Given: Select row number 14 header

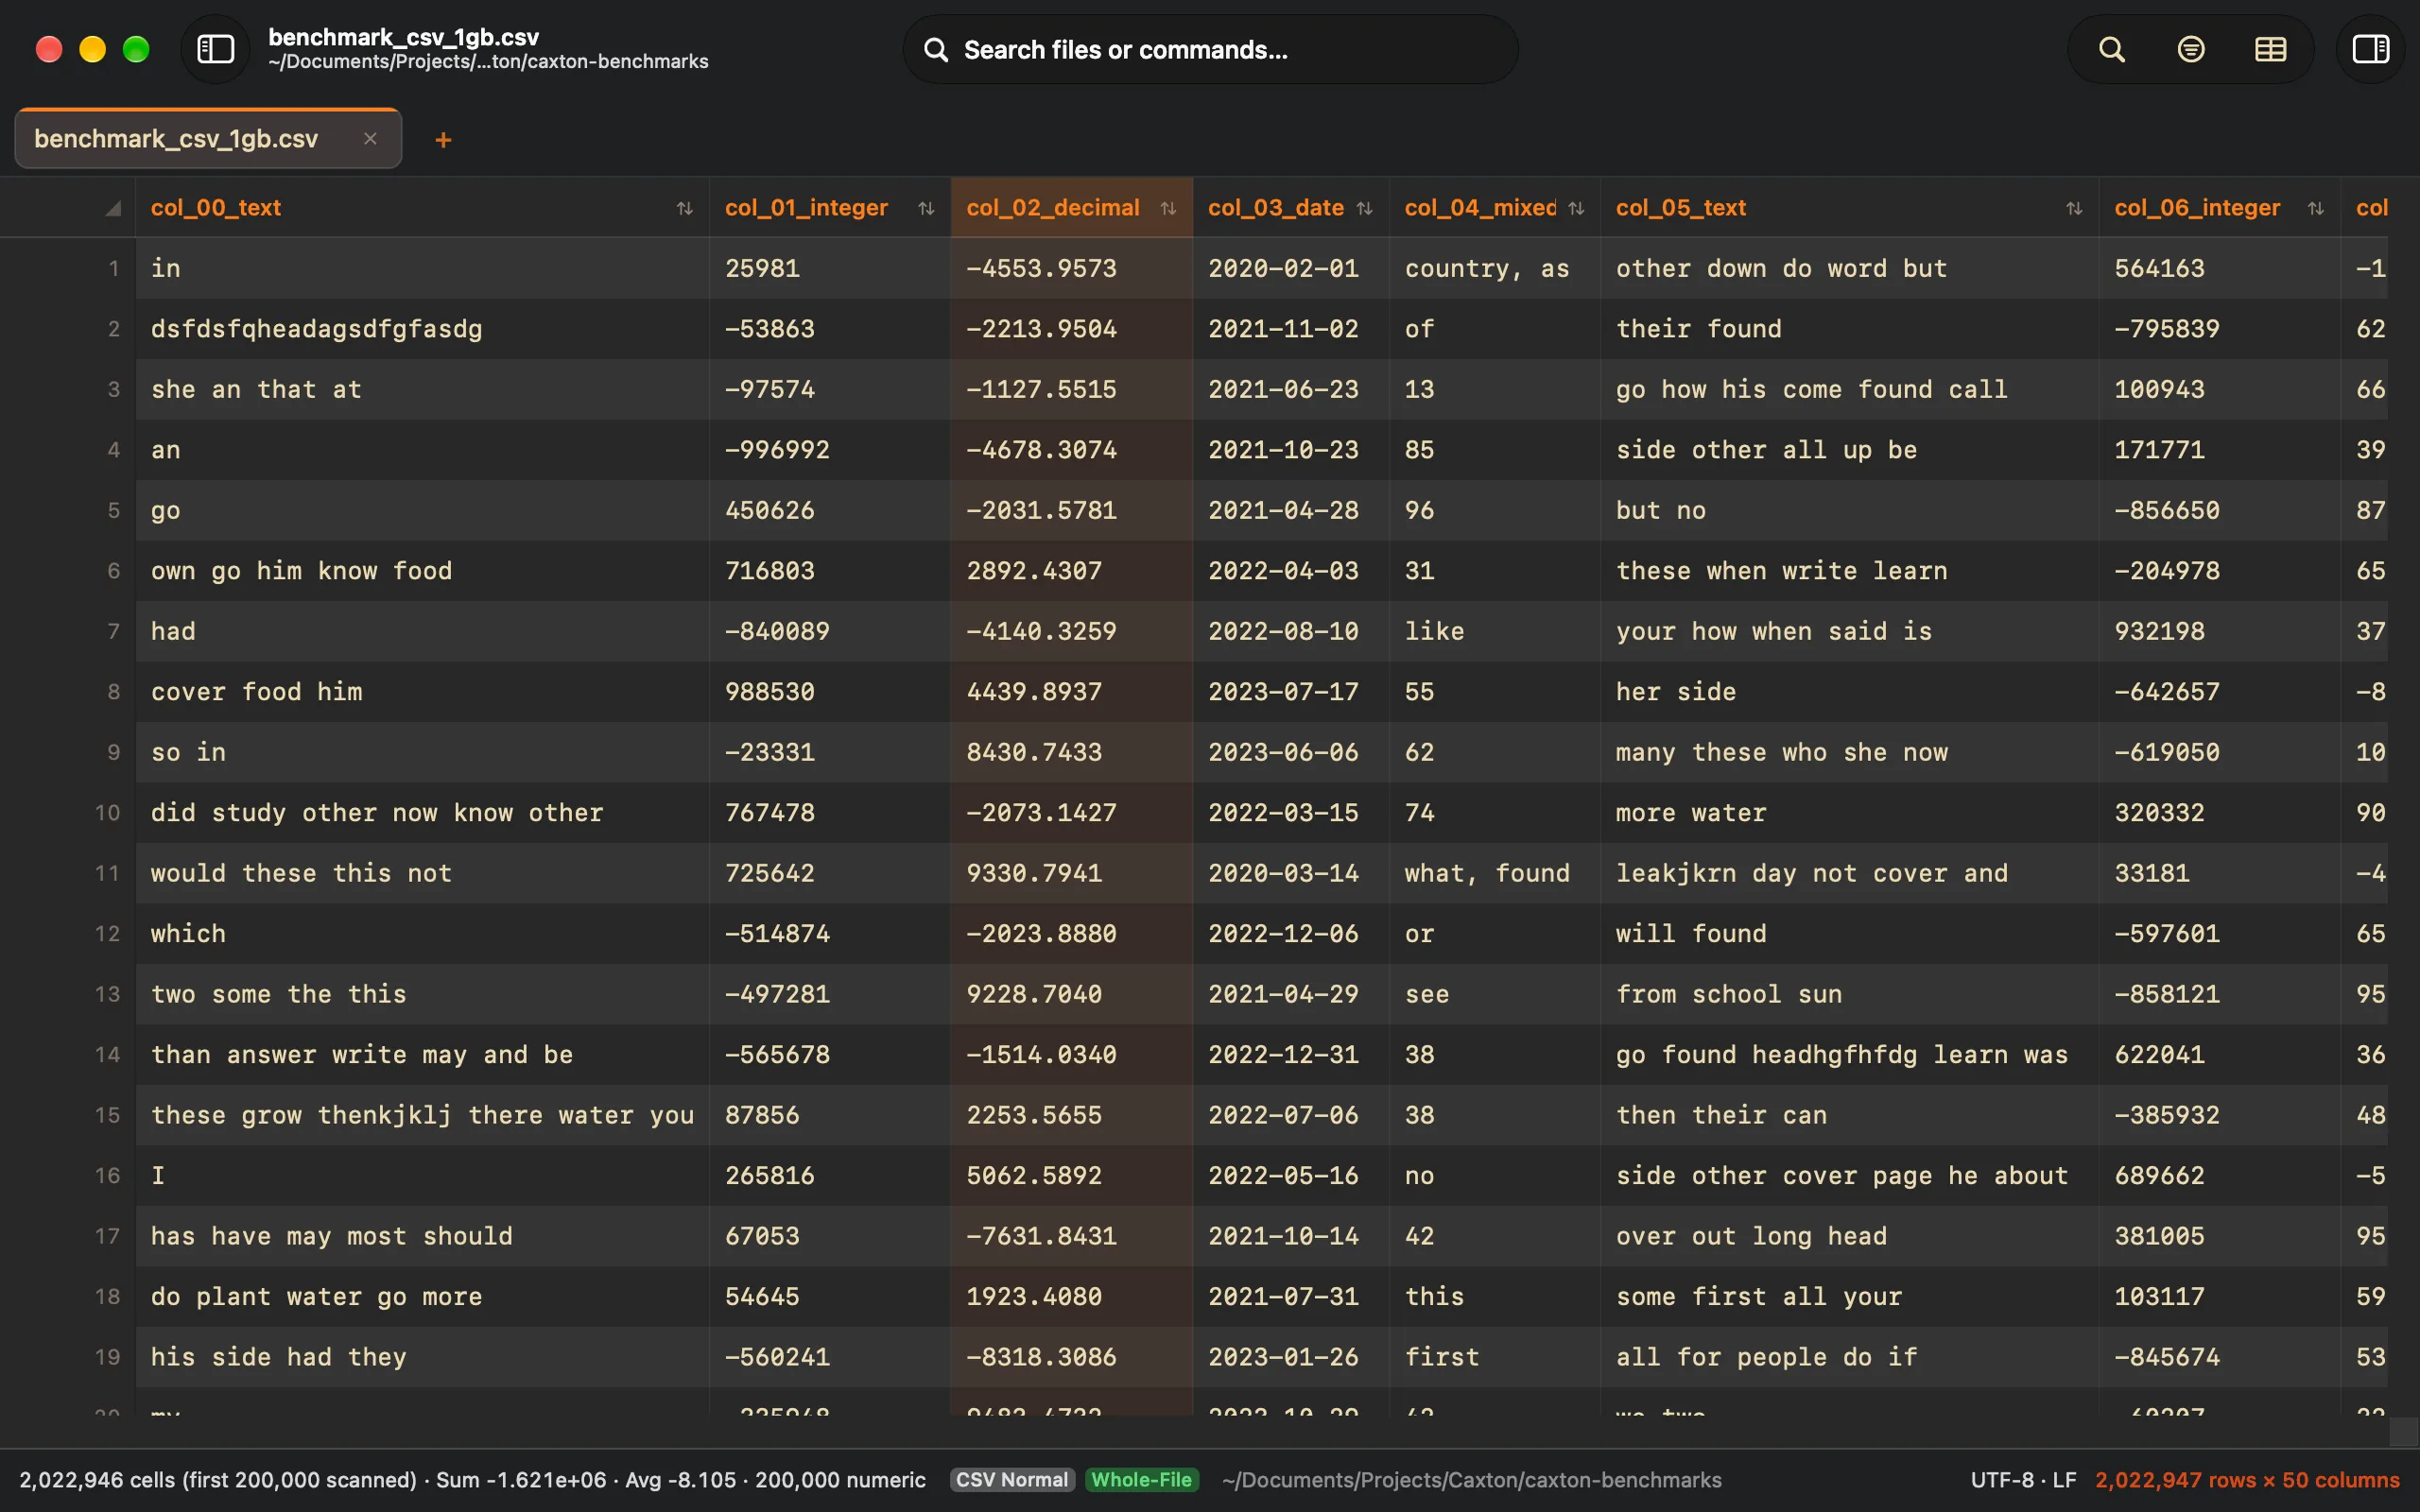Looking at the screenshot, I should [x=68, y=1054].
